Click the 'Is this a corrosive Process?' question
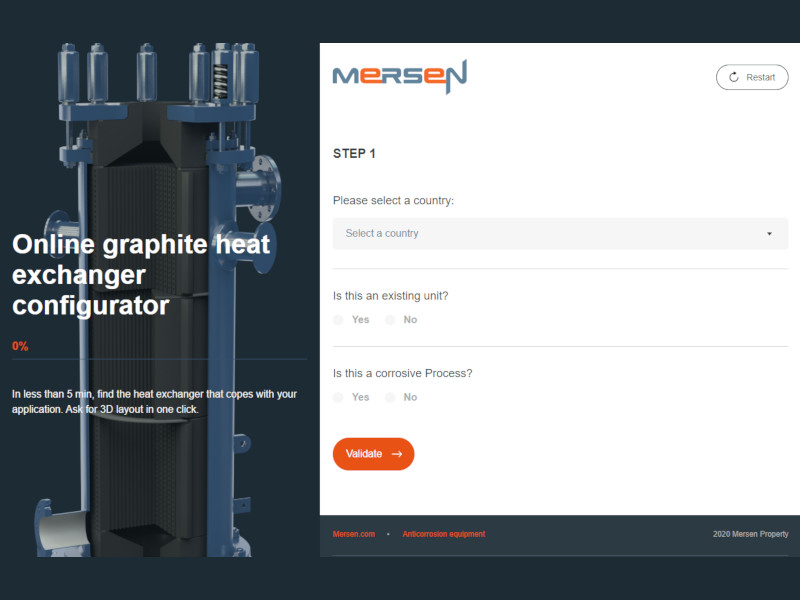Viewport: 800px width, 600px height. pos(403,373)
